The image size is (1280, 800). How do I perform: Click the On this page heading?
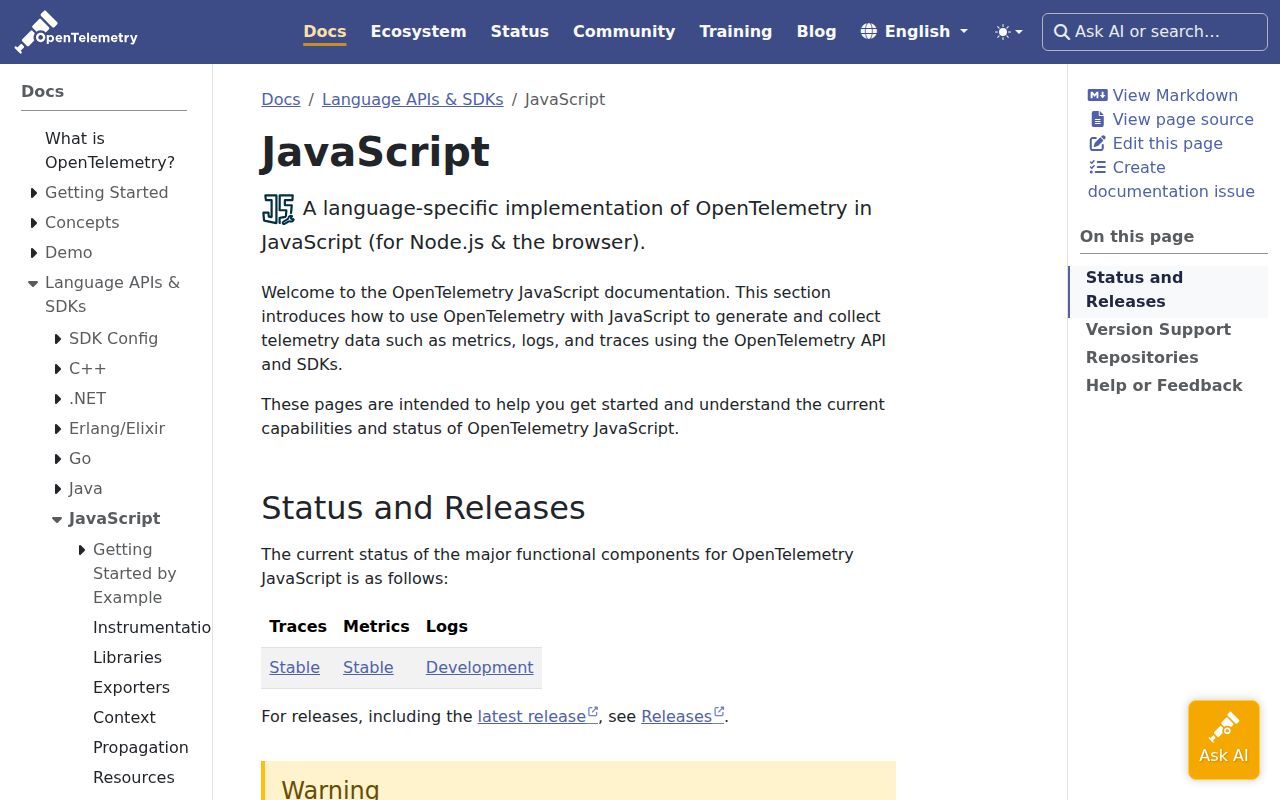1137,236
